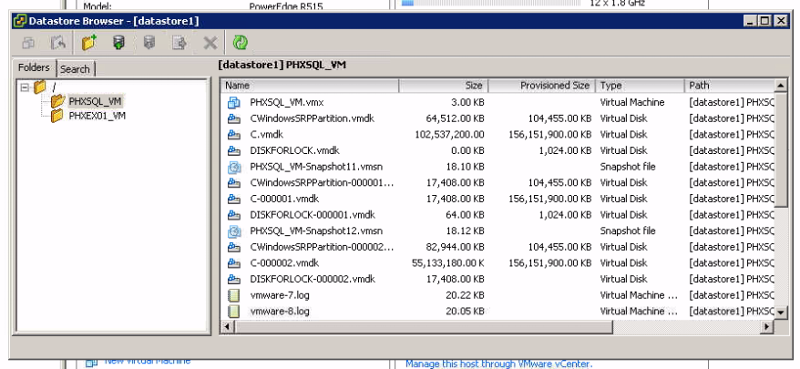The height and width of the screenshot is (369, 800).
Task: Click the green Refresh toolbar icon
Action: pyautogui.click(x=240, y=42)
